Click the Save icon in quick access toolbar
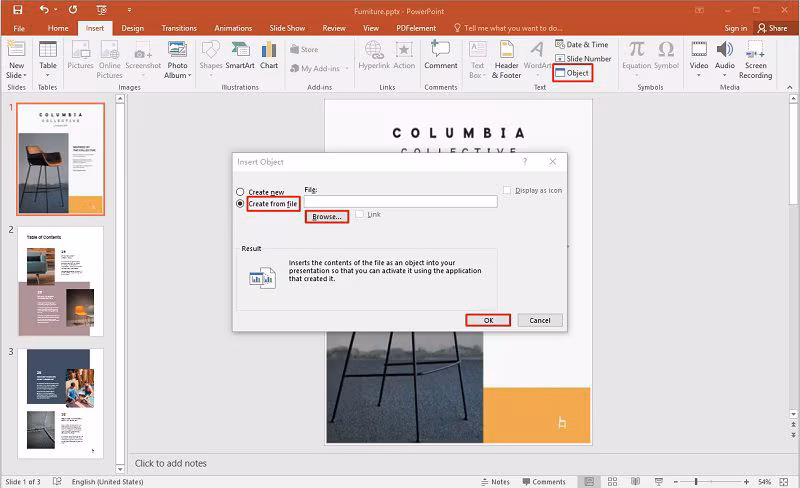This screenshot has width=800, height=488. (18, 10)
